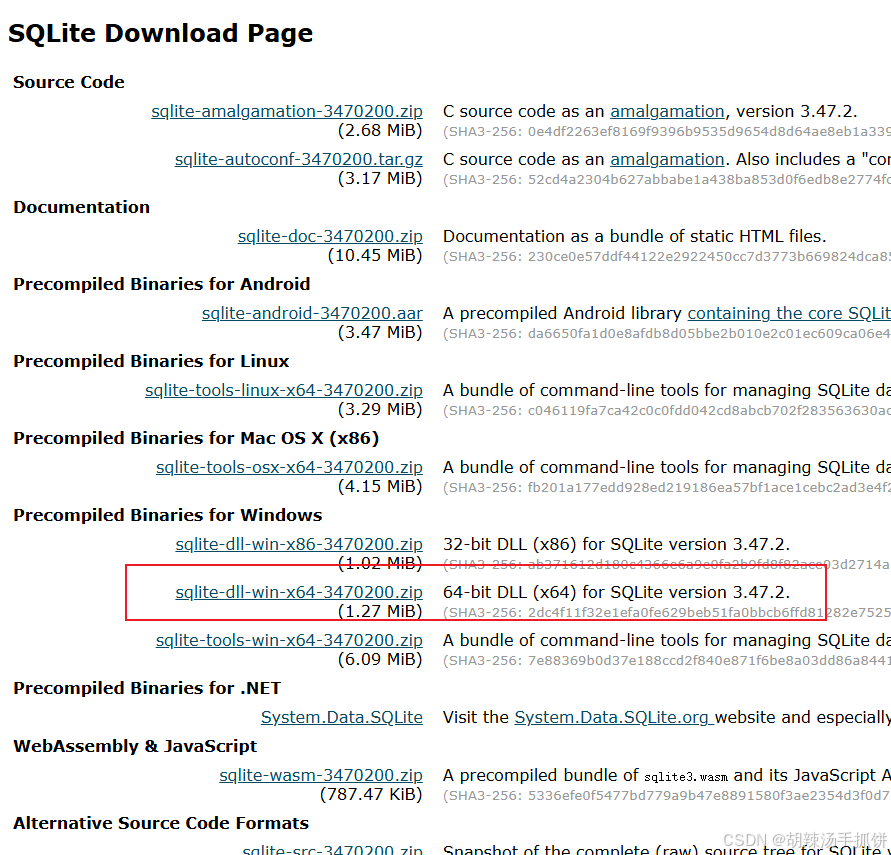The image size is (891, 855).
Task: Click 'Documentation as a bundle of static HTML files.' text
Action: [x=635, y=236]
